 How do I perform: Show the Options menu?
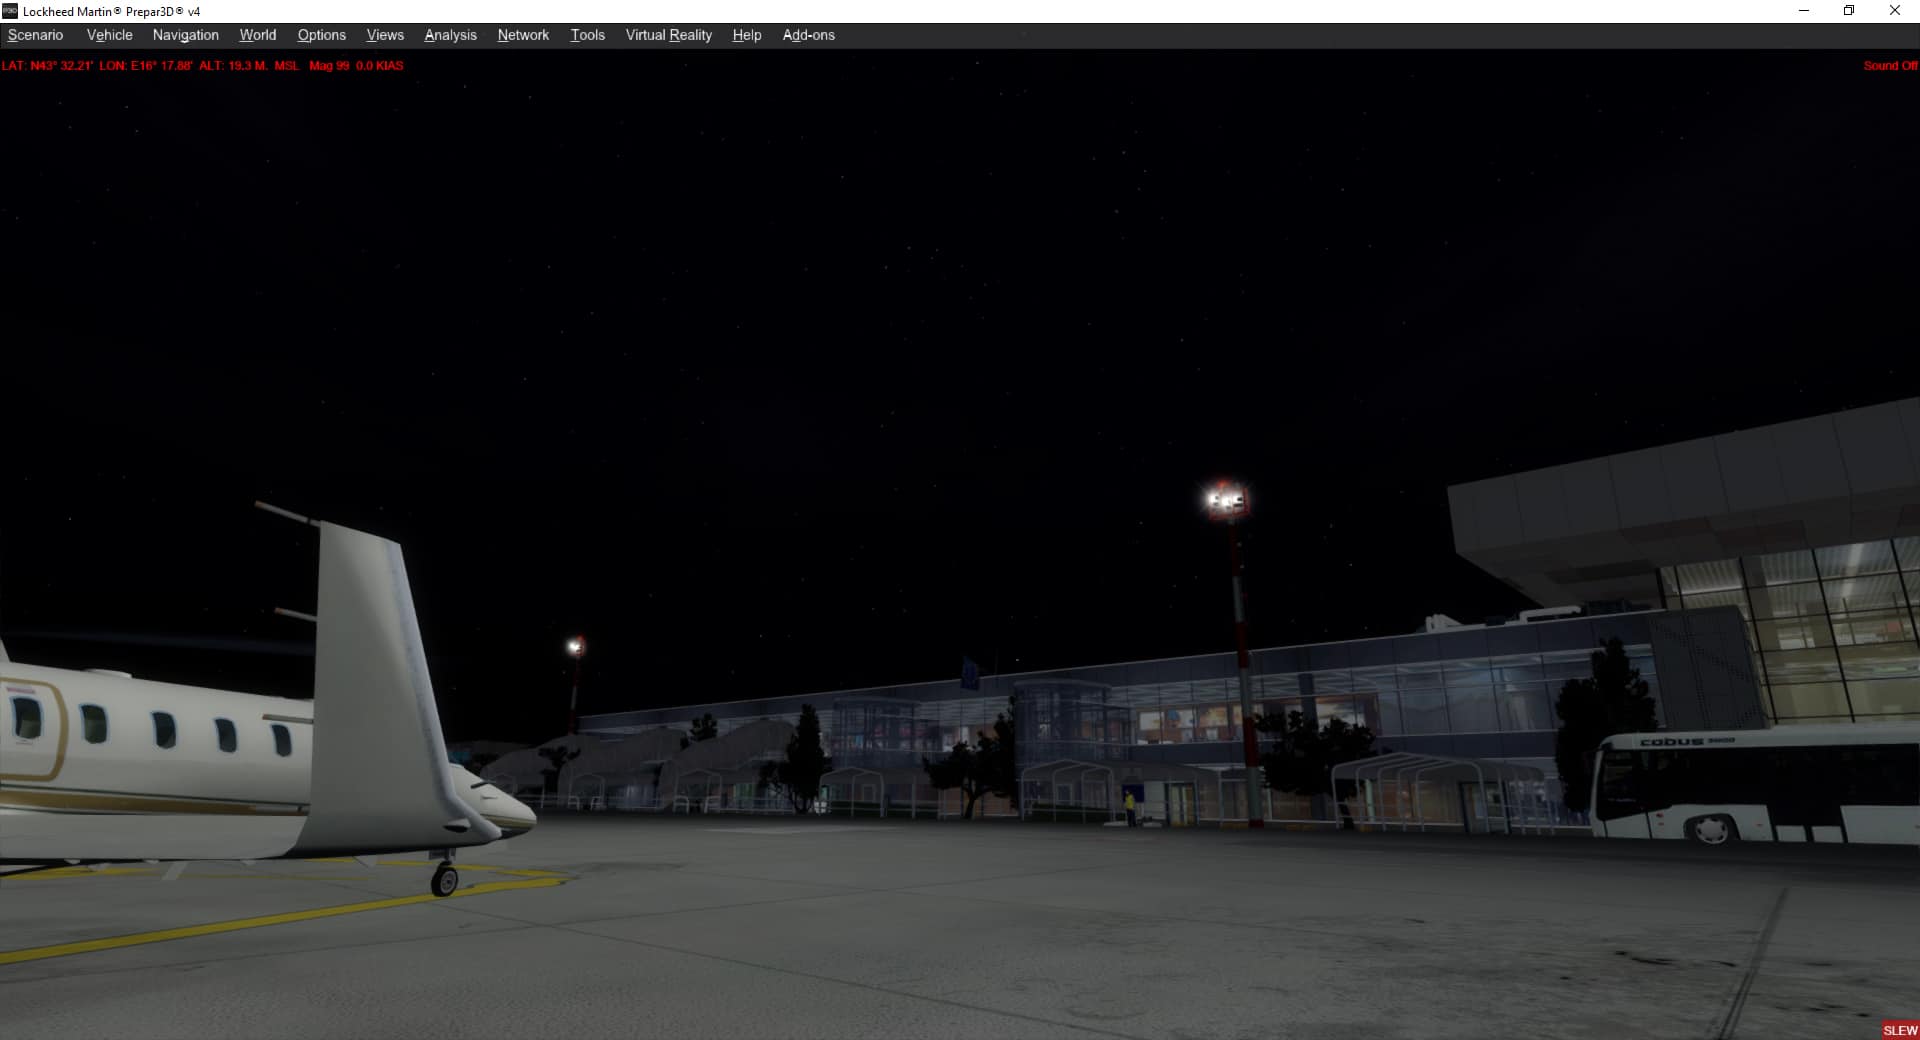click(x=321, y=35)
